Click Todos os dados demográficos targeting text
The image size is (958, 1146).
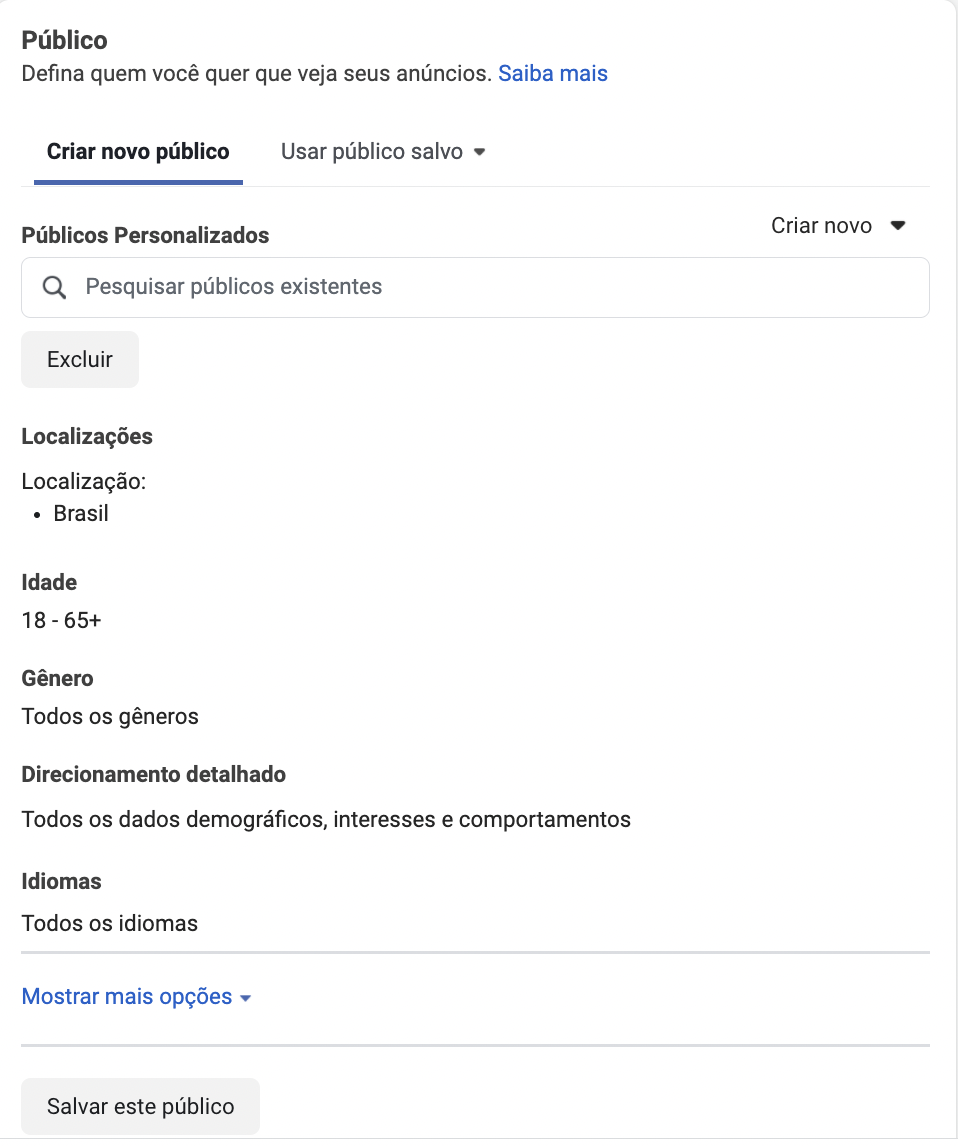(326, 820)
